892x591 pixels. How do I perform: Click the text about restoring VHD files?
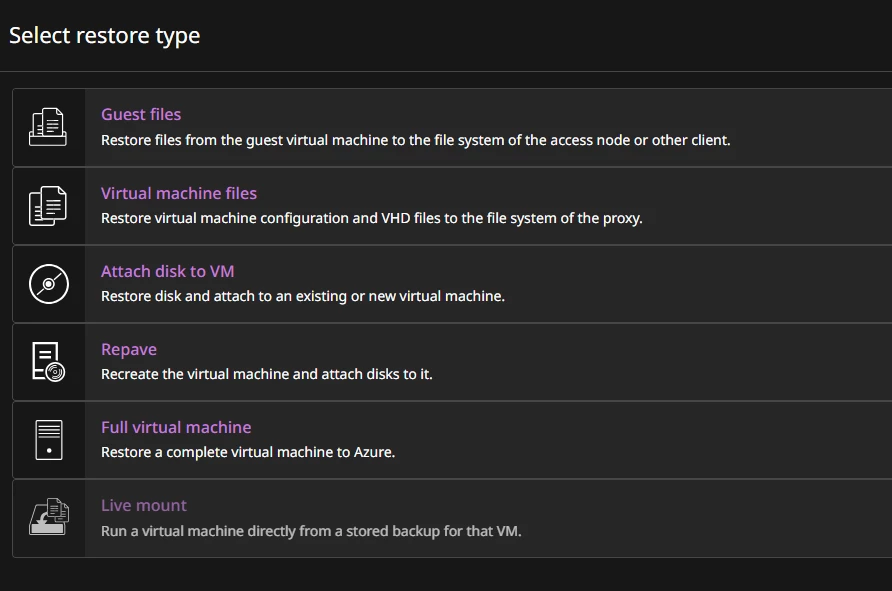pos(371,218)
